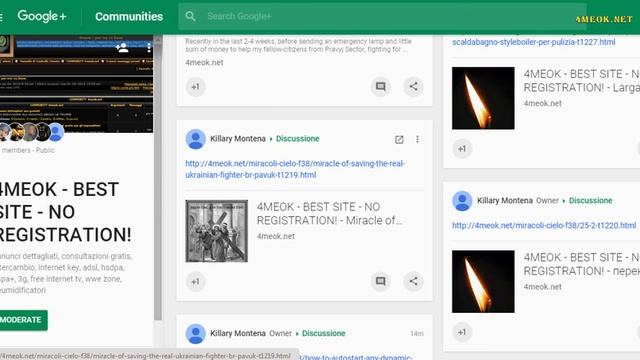Open Discussione category on the 14m post
The image size is (640, 360).
324,333
